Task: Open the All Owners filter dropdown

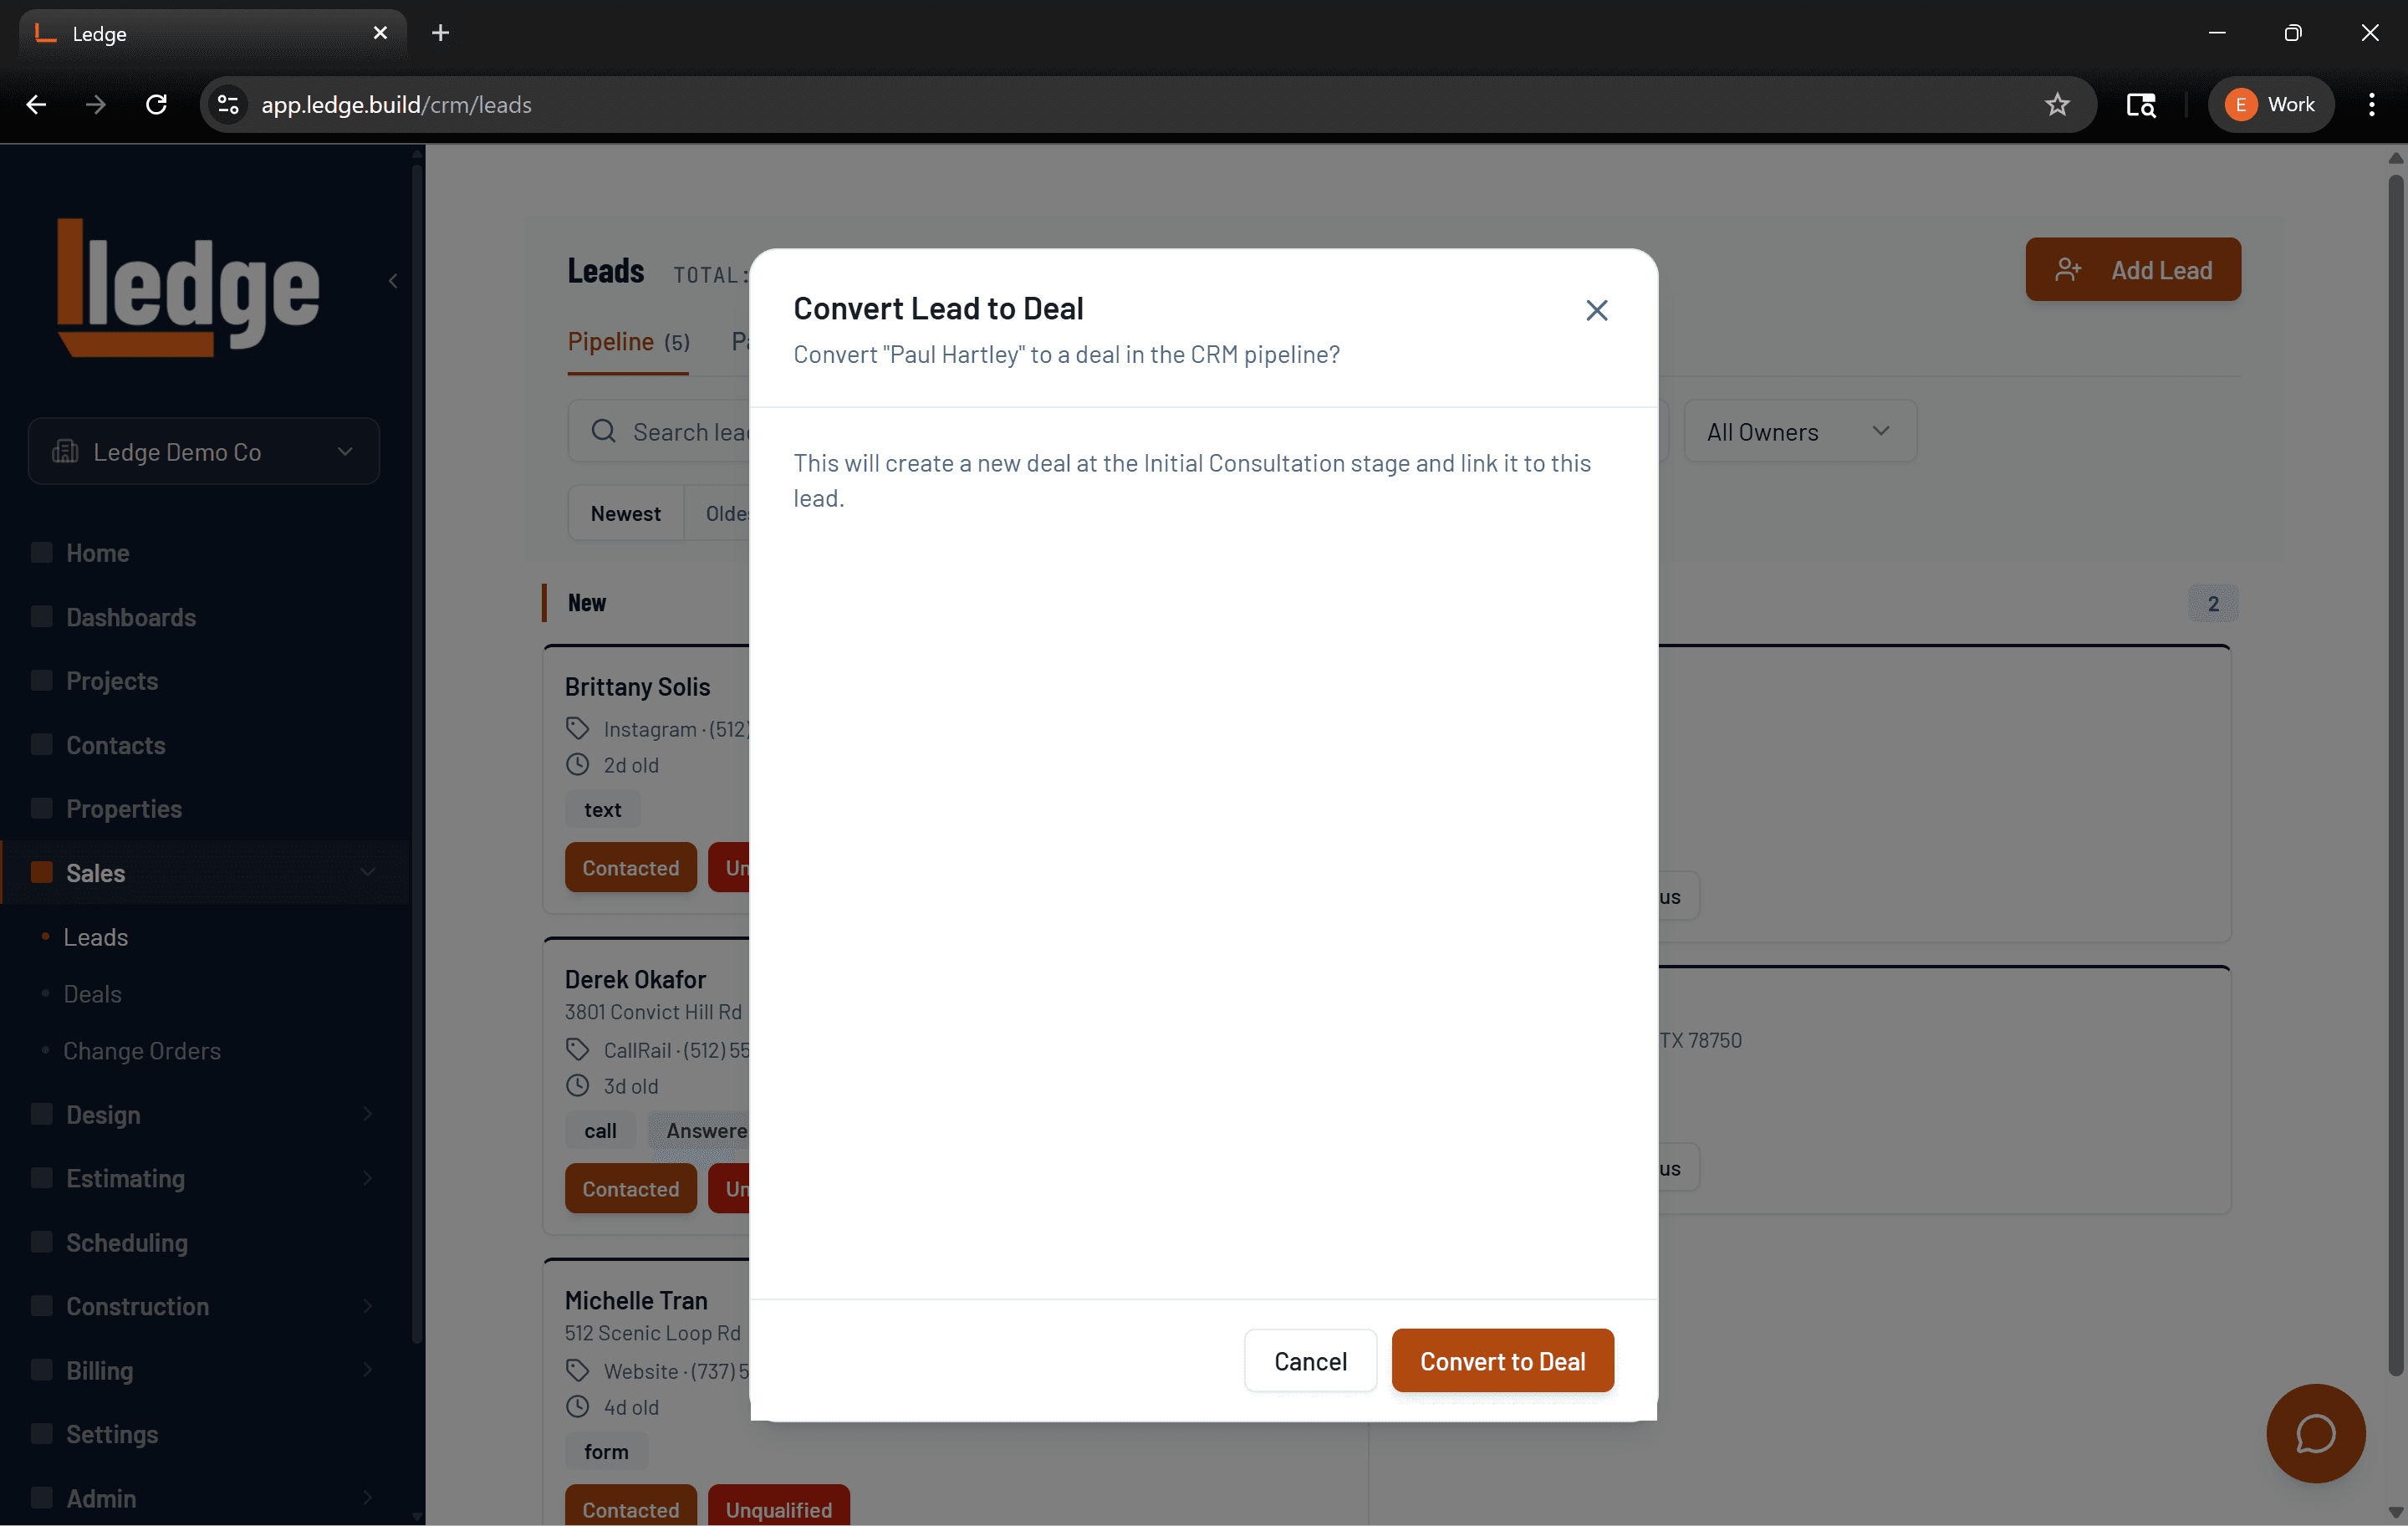Action: tap(1800, 431)
